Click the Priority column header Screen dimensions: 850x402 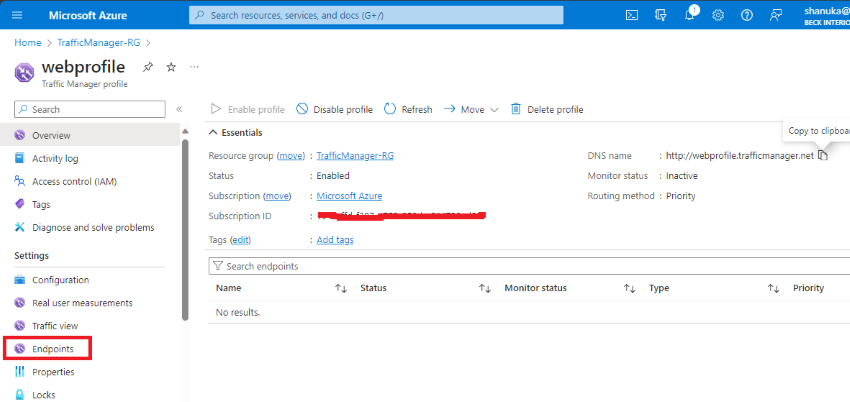pyautogui.click(x=808, y=288)
